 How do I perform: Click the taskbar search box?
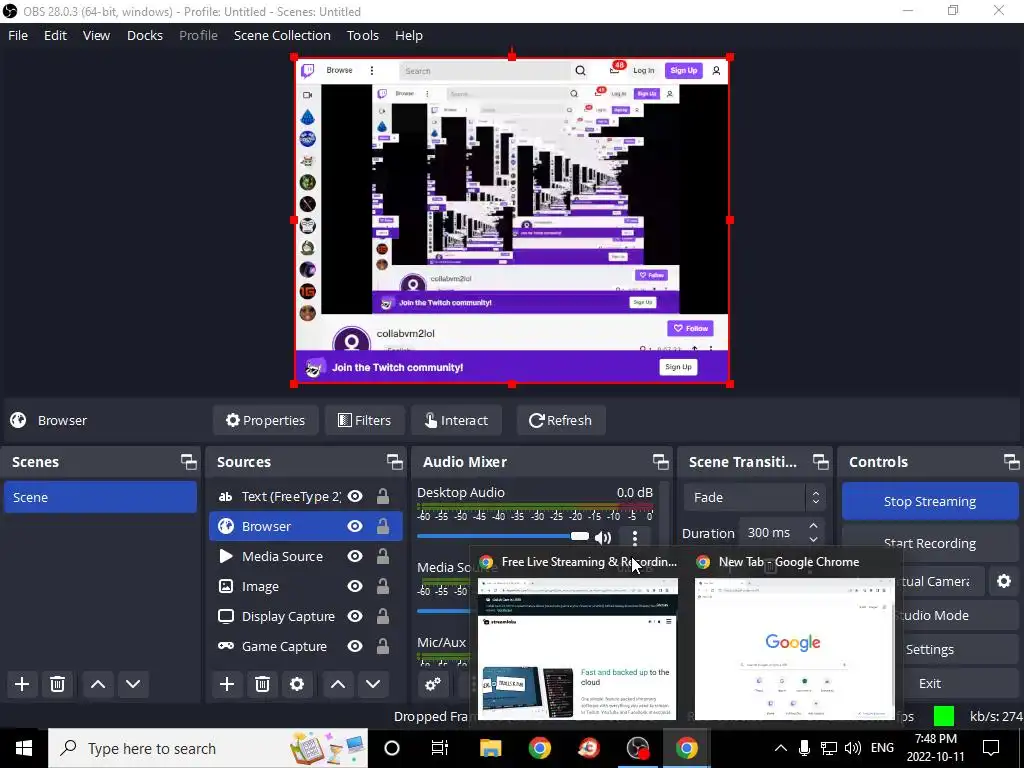tap(208, 748)
